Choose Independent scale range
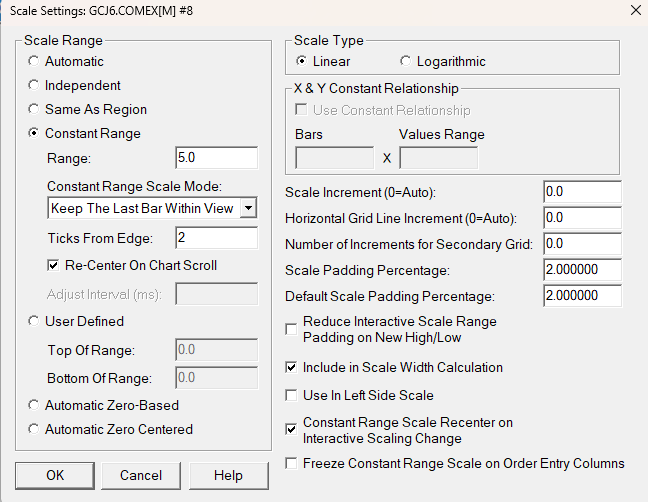648x502 pixels. [35, 86]
